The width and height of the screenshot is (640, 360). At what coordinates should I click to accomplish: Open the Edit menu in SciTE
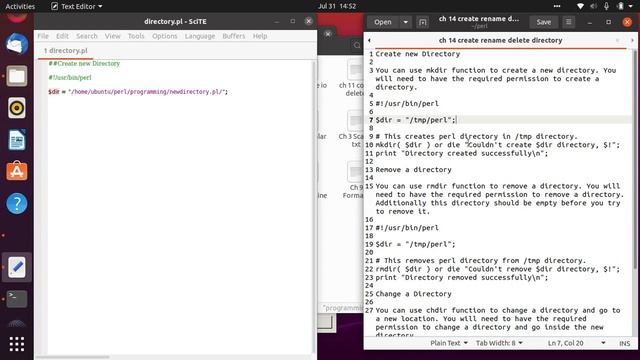click(x=62, y=36)
